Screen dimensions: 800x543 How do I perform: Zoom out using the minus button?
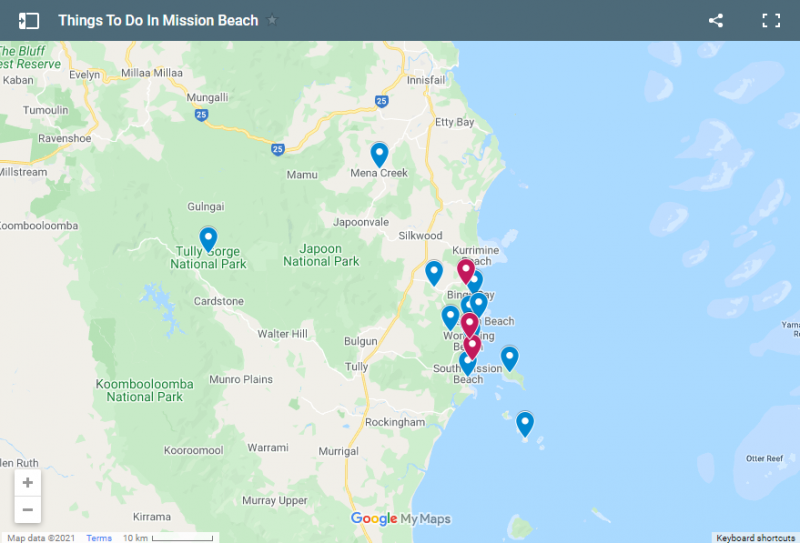click(28, 510)
